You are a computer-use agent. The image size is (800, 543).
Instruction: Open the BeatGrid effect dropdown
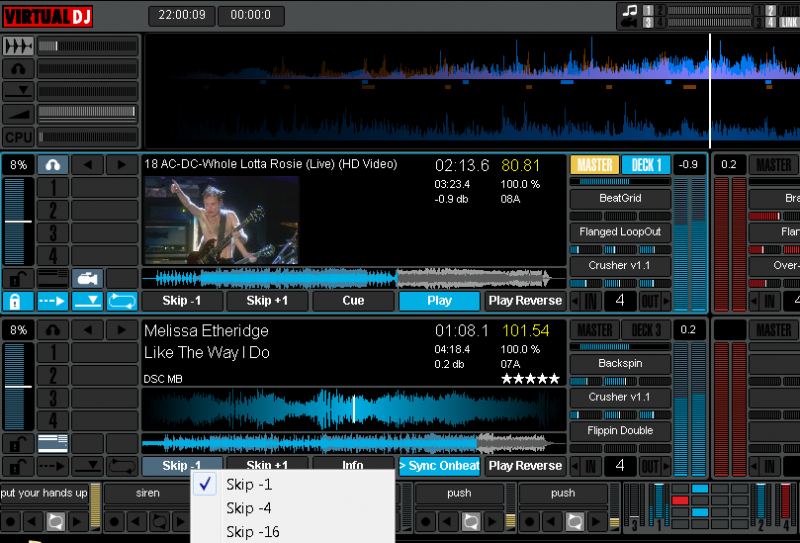[x=620, y=199]
